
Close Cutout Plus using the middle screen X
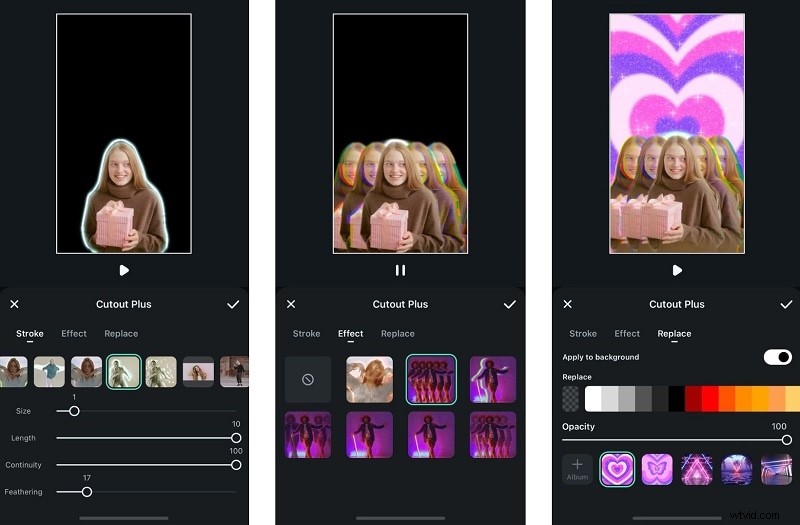[x=291, y=304]
